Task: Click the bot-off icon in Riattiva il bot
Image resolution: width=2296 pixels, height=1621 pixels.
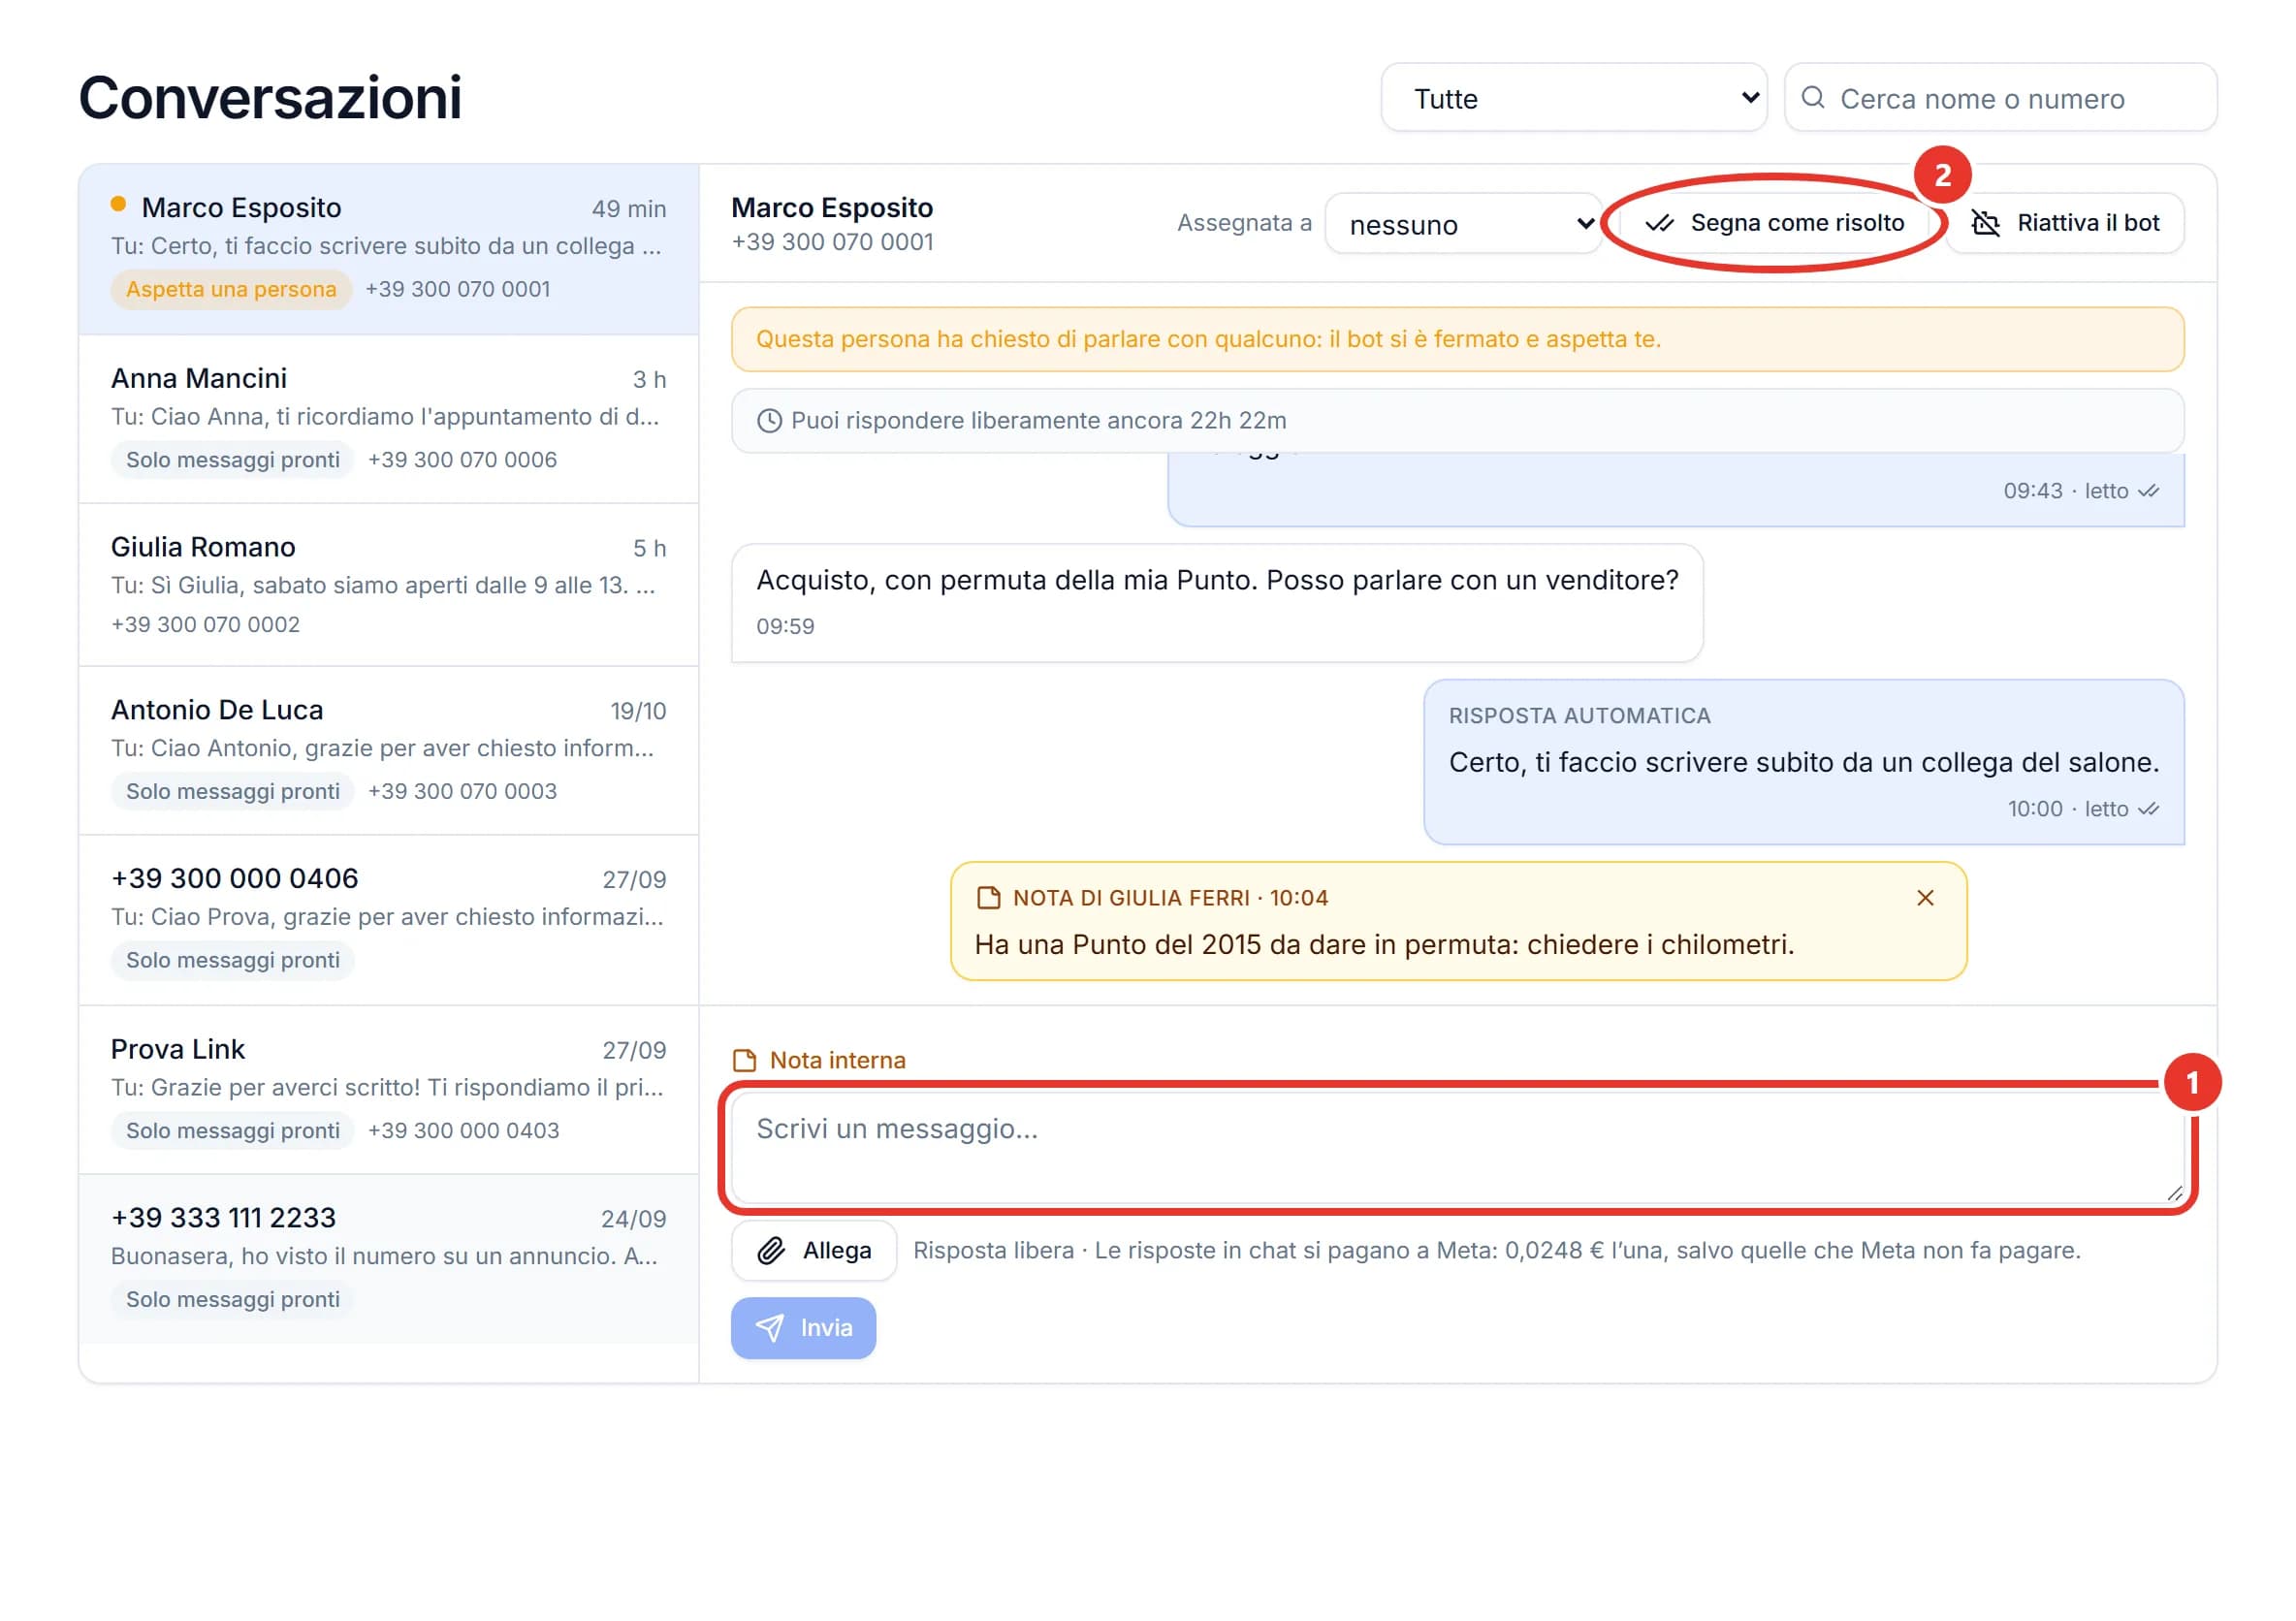Action: (1986, 223)
